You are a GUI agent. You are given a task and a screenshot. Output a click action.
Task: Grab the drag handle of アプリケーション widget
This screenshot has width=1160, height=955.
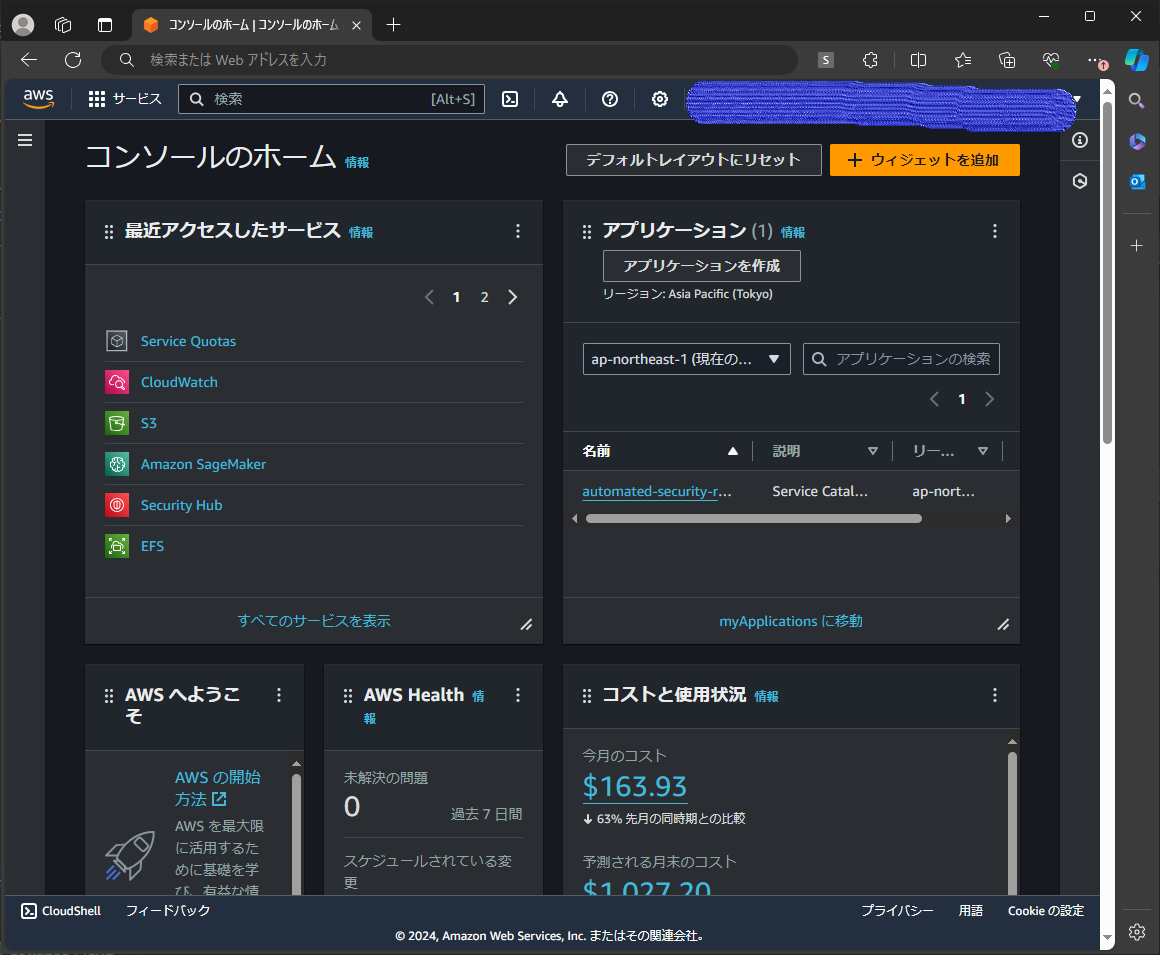click(587, 232)
